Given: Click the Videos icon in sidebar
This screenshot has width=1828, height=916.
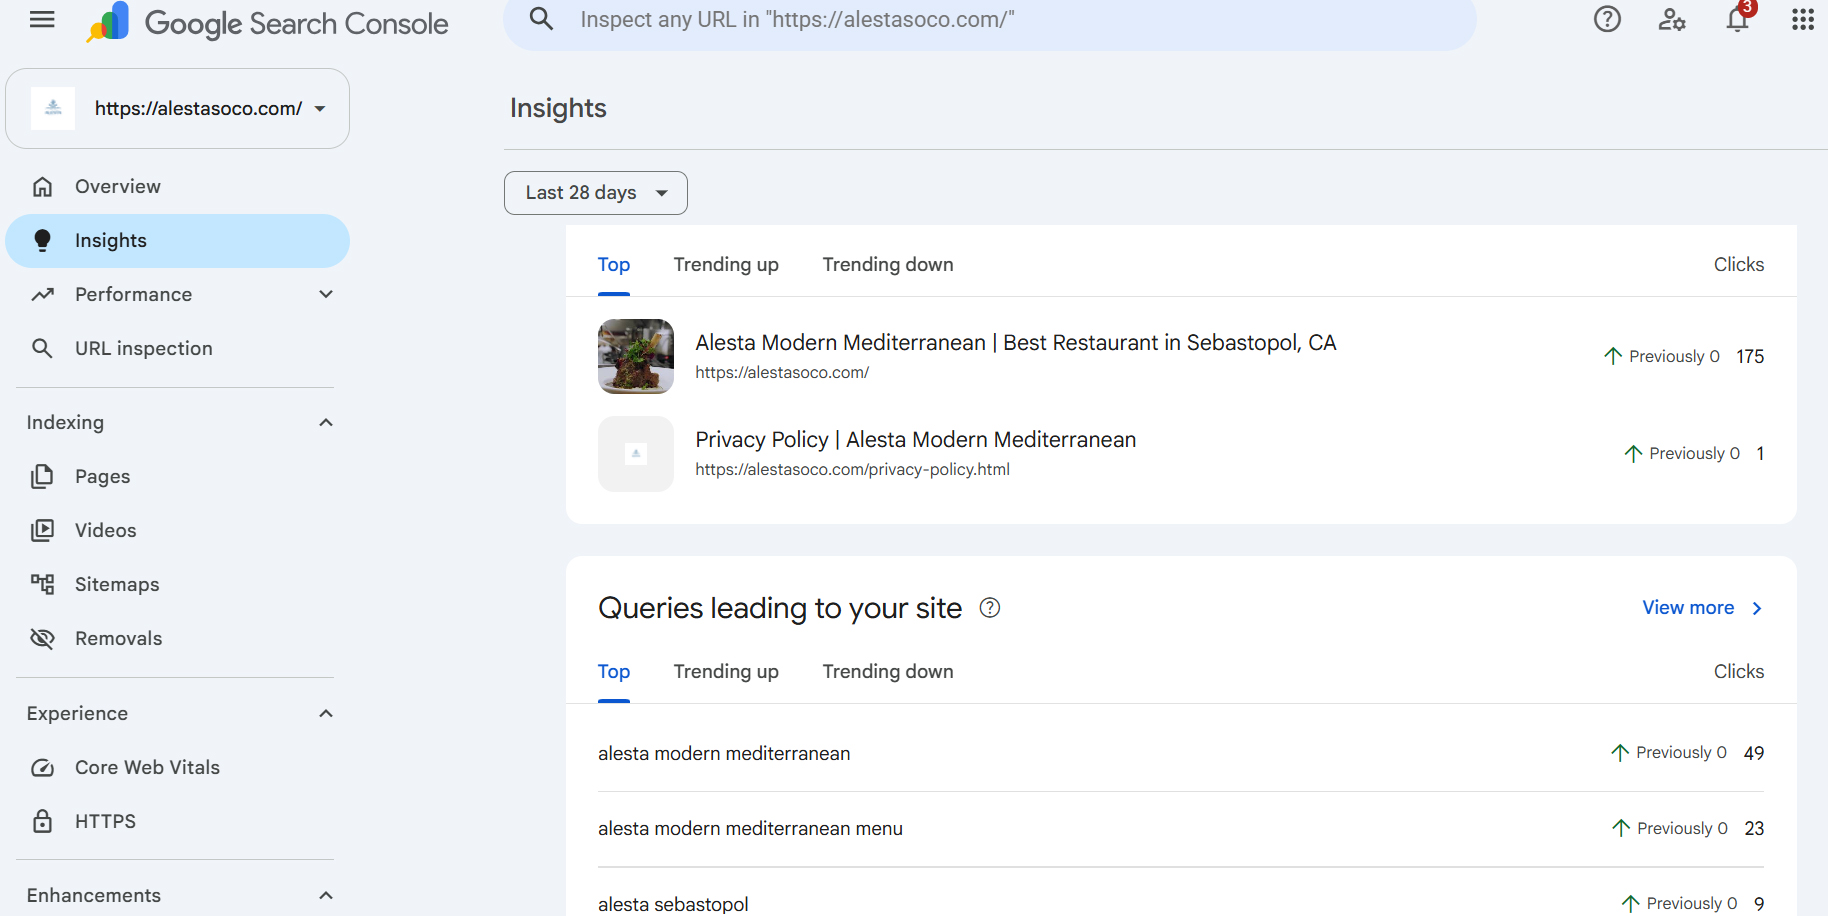Looking at the screenshot, I should point(42,531).
